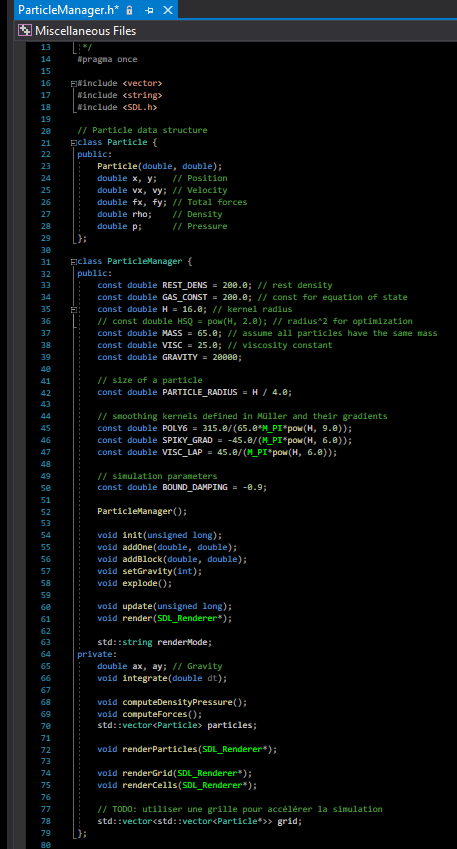Screen dimensions: 457x849
Task: Click on 'integrate' method name
Action: pos(145,678)
